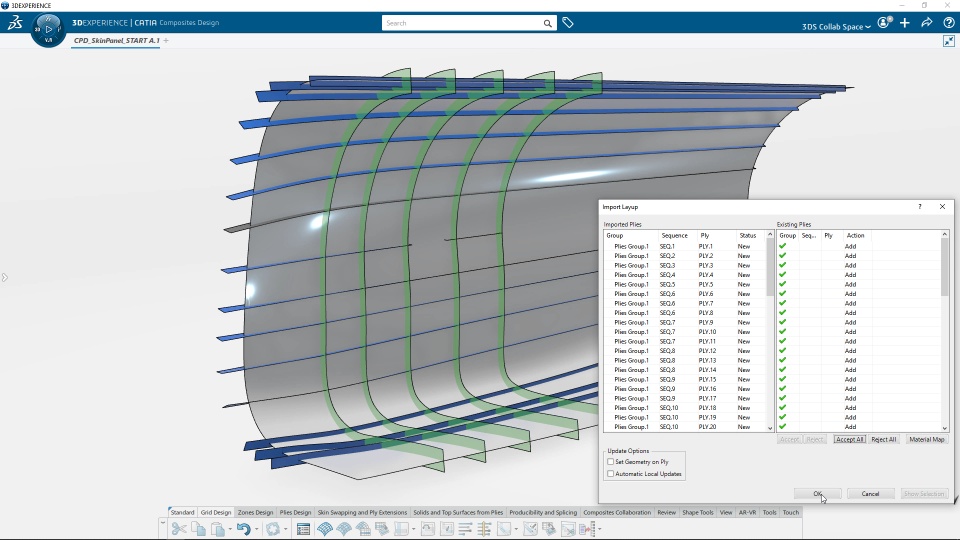960x540 pixels.
Task: Click the Import Layup dialog help question mark
Action: [x=920, y=207]
